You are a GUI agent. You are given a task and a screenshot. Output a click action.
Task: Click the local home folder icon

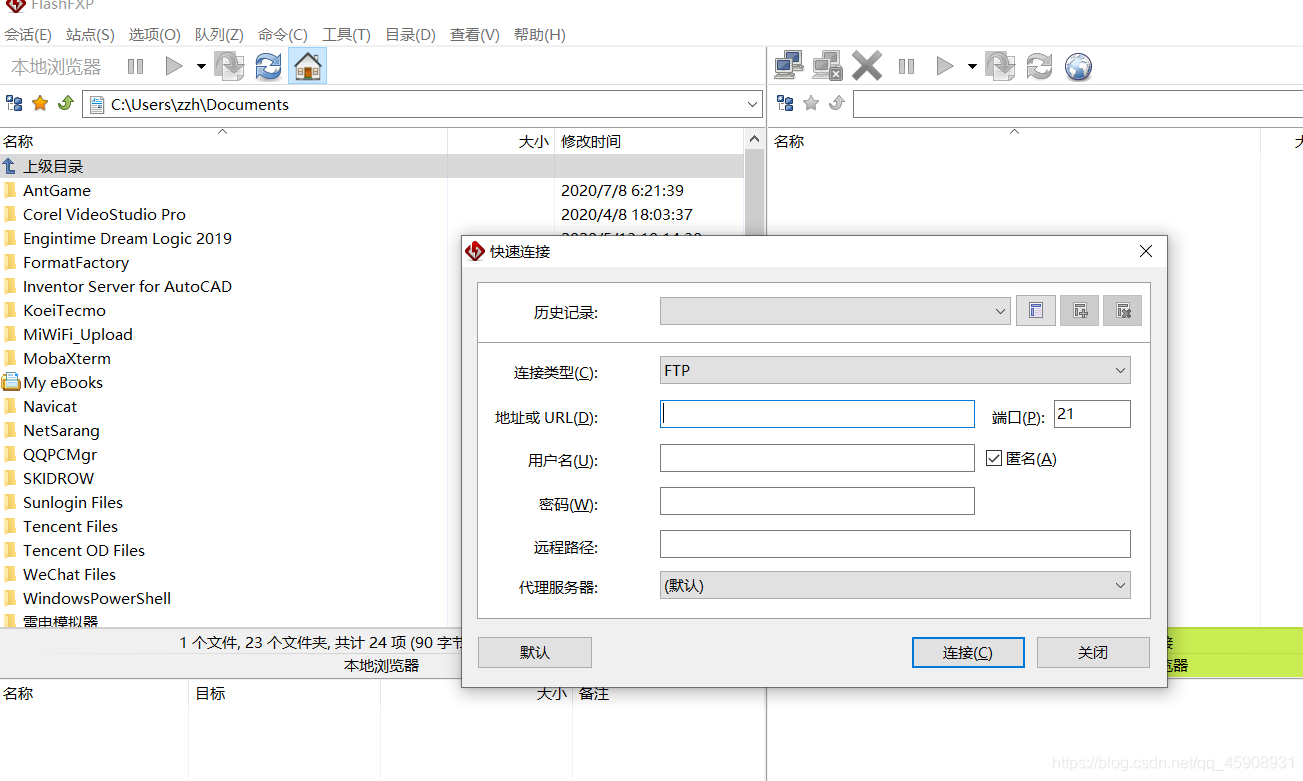point(308,66)
